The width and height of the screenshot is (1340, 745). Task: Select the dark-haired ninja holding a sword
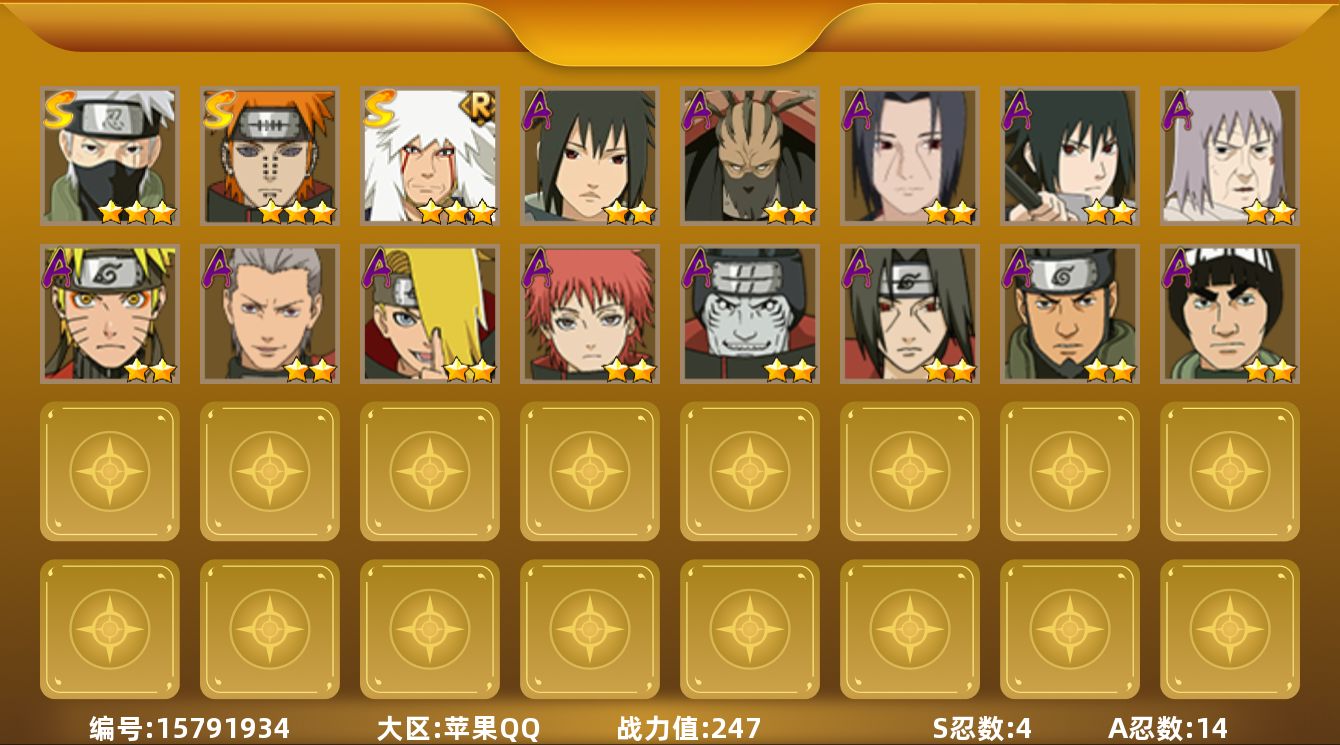point(1069,156)
